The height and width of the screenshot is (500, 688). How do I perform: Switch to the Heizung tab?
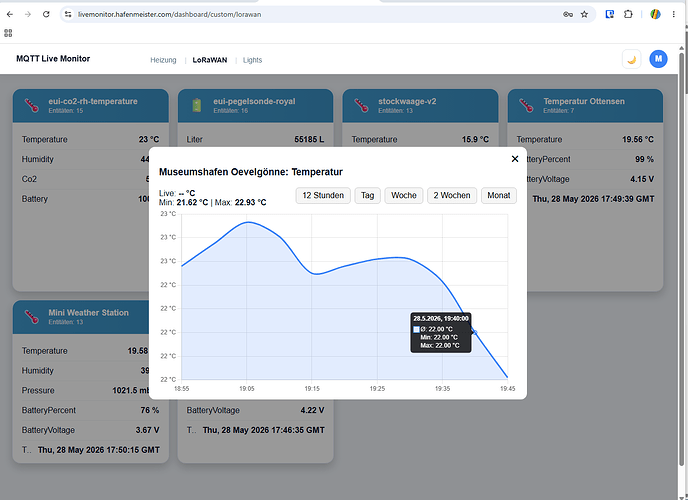click(163, 60)
